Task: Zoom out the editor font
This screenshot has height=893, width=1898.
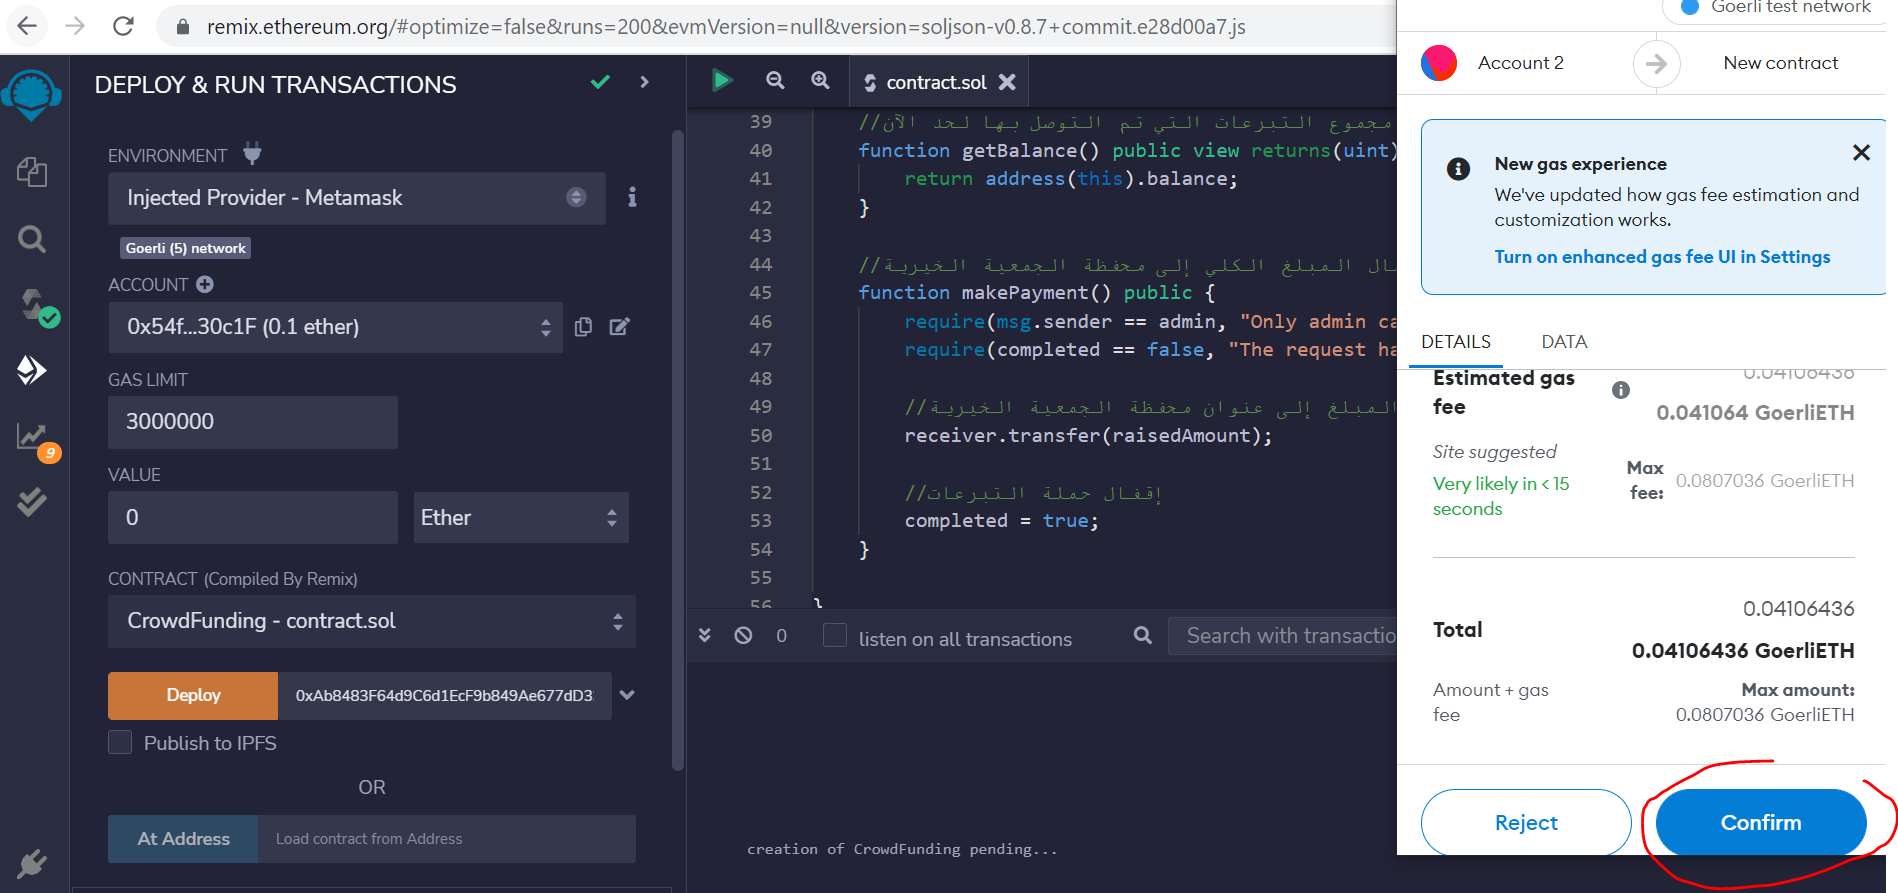Action: (775, 80)
